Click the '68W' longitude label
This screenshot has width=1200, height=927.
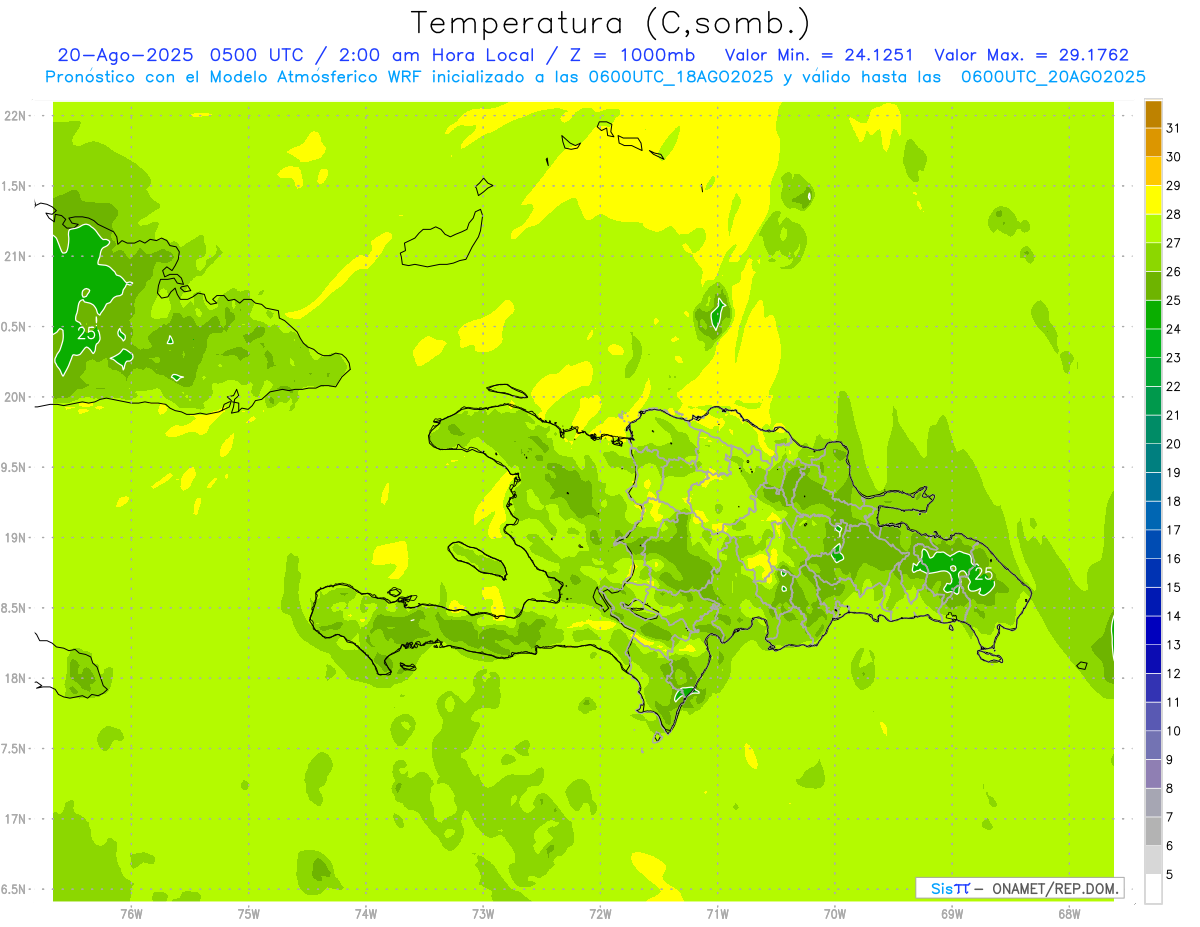tap(1069, 914)
